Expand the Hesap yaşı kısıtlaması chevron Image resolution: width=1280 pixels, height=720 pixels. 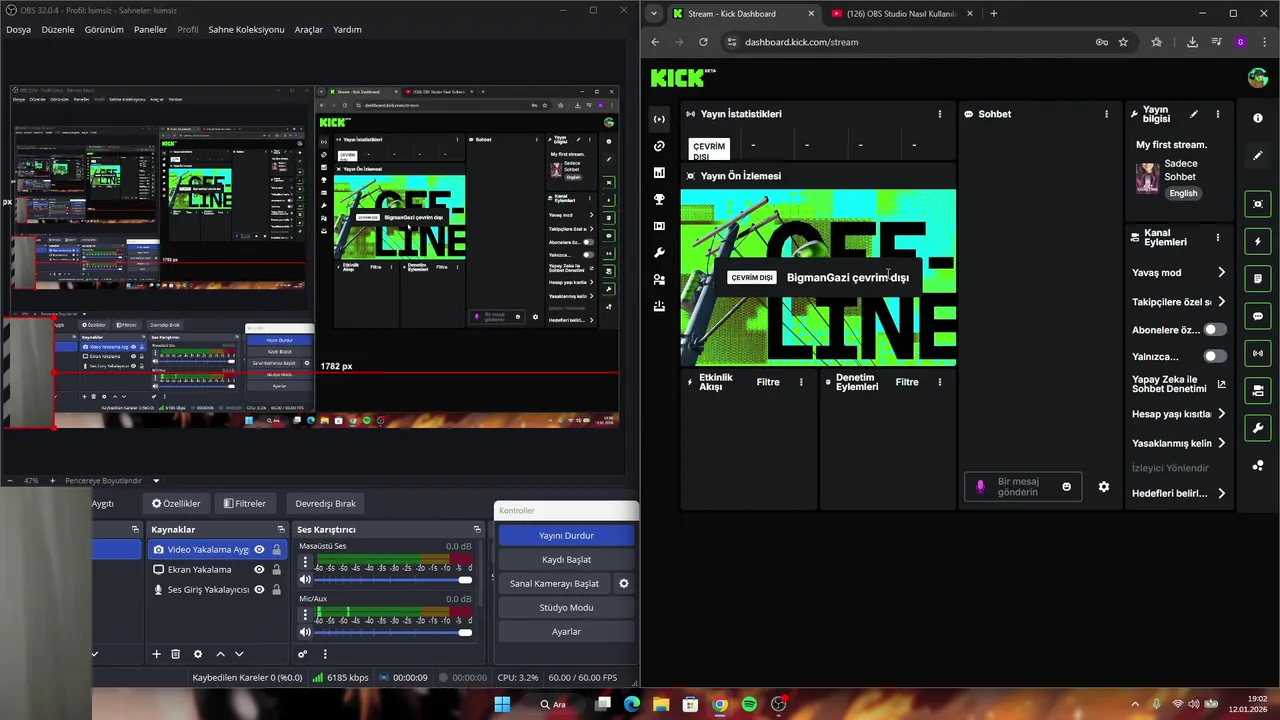tap(1221, 414)
